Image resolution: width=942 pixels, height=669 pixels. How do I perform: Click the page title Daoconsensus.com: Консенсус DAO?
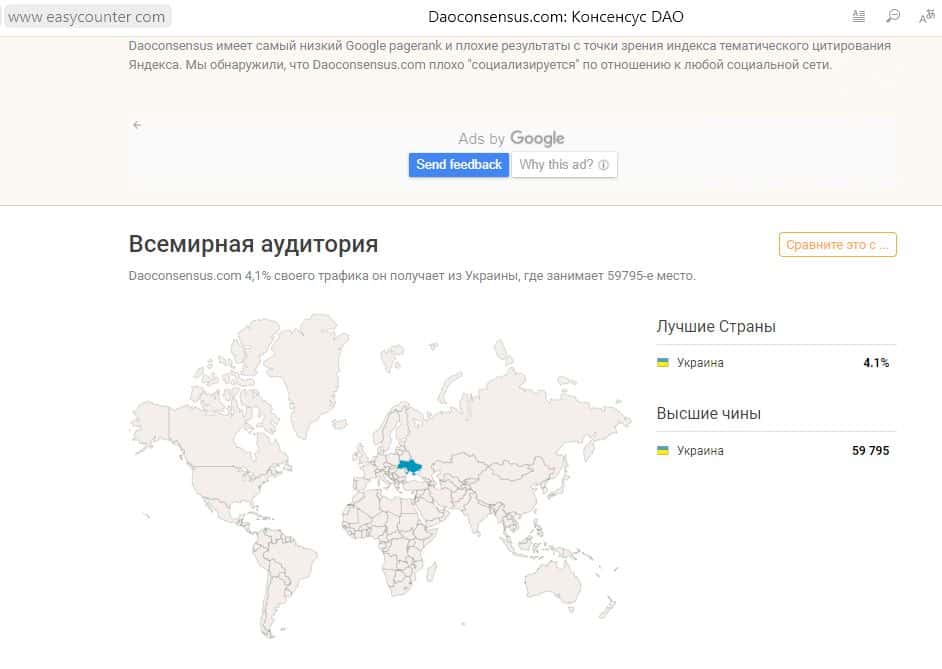pyautogui.click(x=556, y=17)
